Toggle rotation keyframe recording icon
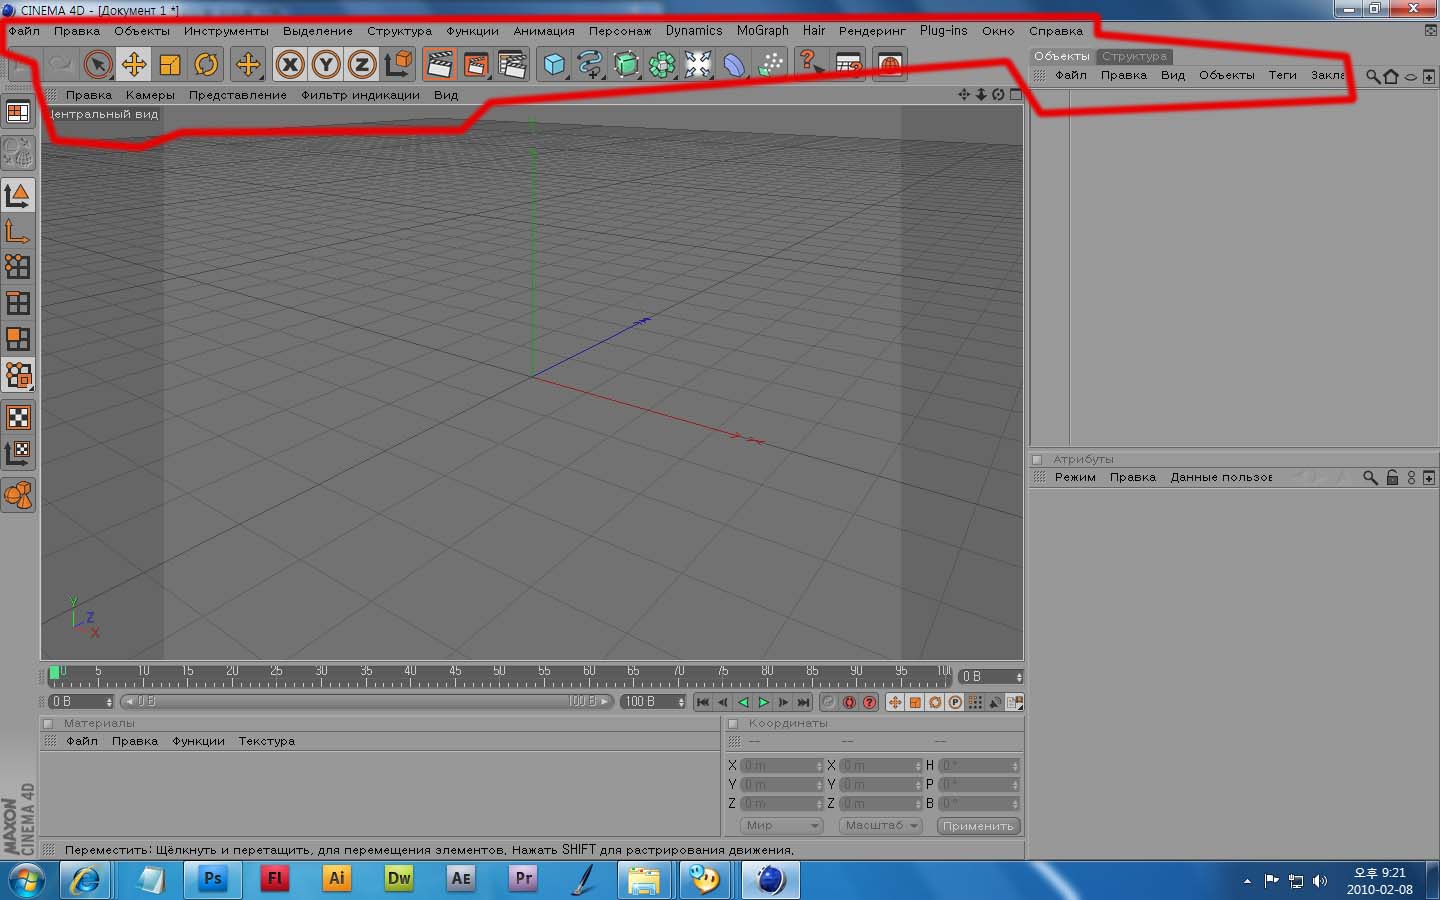 tap(935, 702)
